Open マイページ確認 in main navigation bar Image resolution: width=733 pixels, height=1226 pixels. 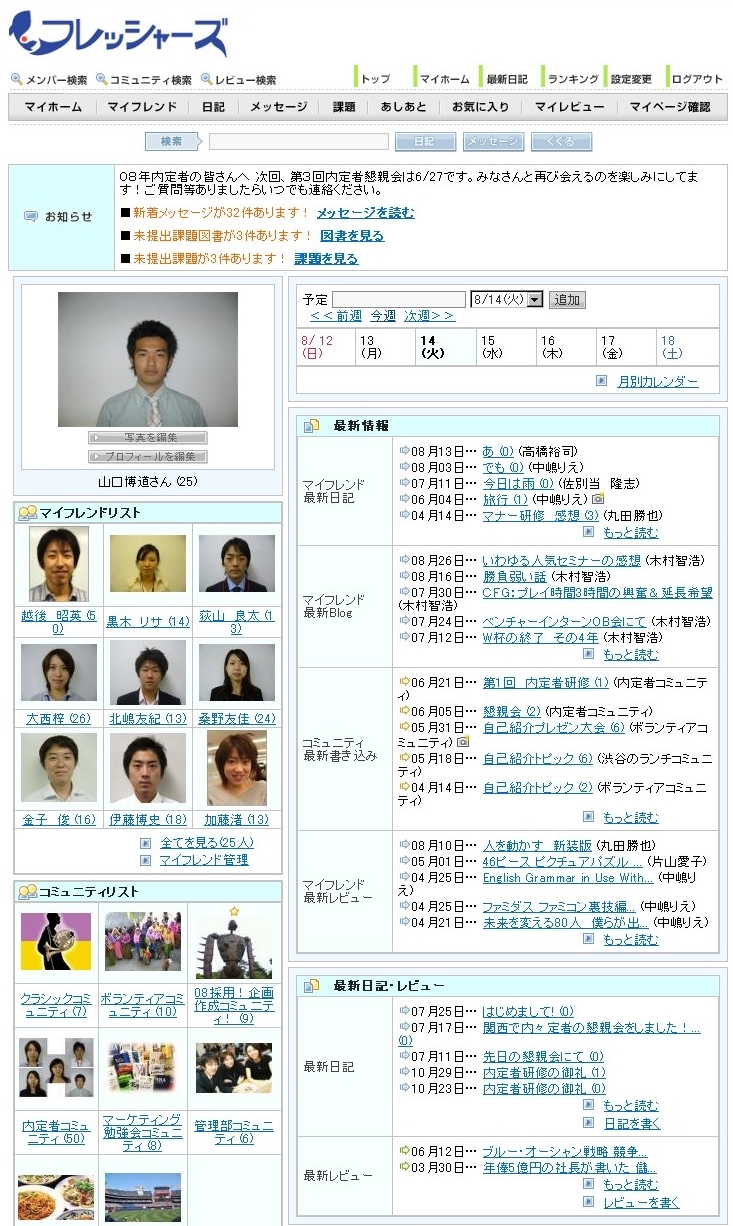(x=670, y=107)
